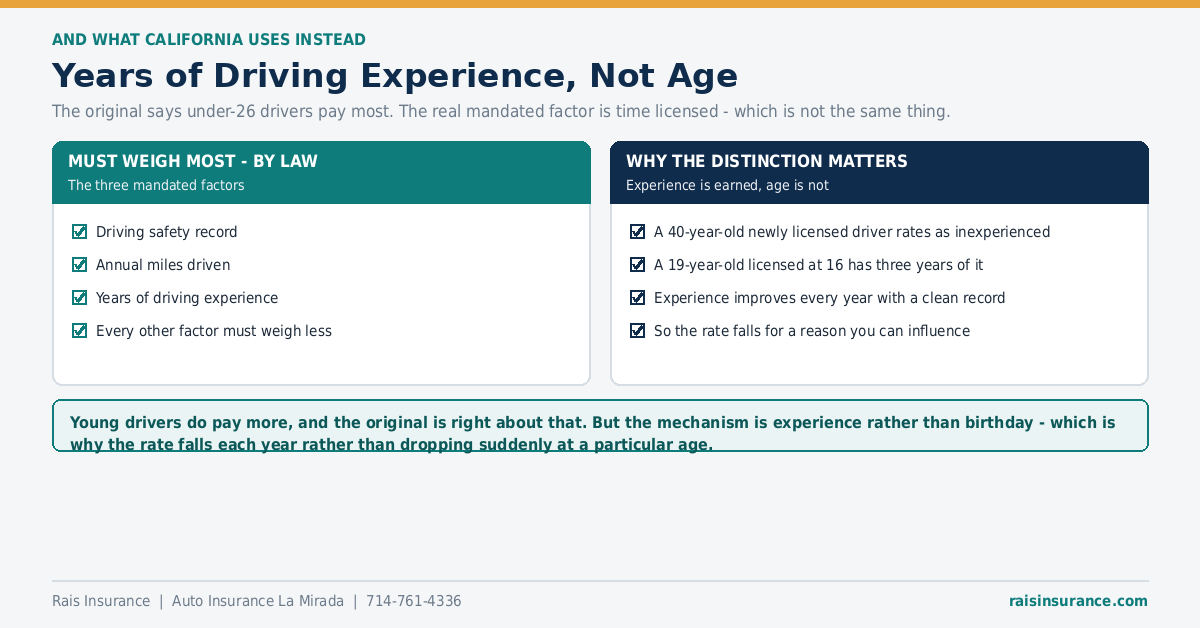
Task: Click the Years of Driving Experience, Not Age heading
Action: [x=395, y=76]
